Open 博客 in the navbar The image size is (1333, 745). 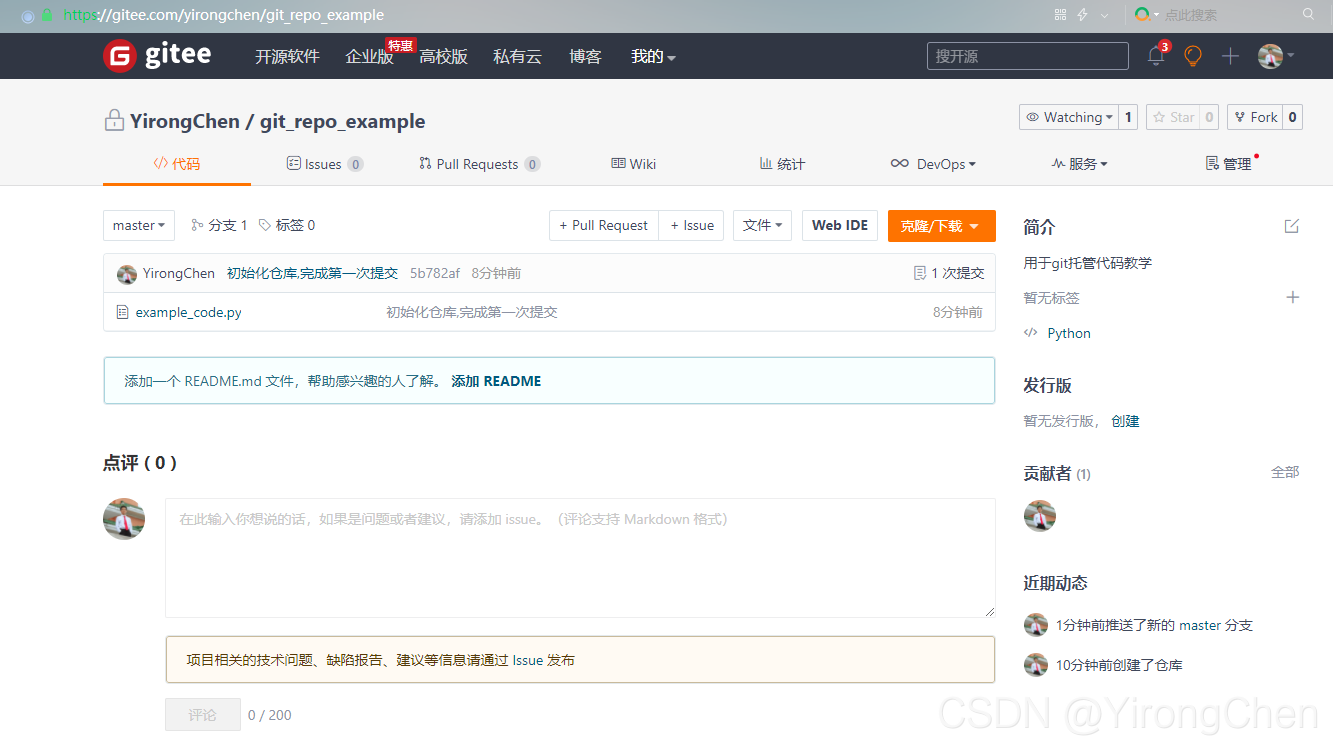coord(585,56)
